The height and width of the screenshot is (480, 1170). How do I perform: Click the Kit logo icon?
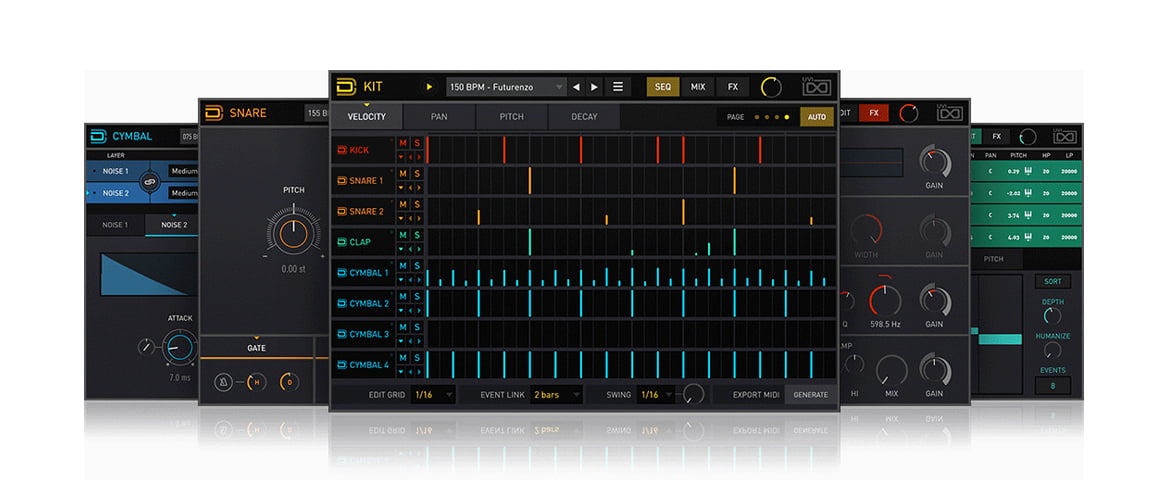click(x=346, y=87)
